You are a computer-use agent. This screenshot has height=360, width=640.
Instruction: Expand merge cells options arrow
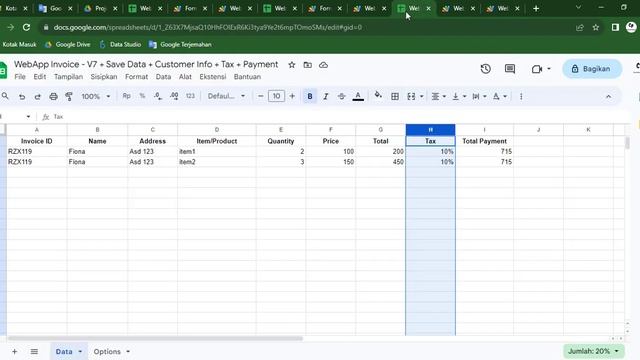tap(422, 97)
